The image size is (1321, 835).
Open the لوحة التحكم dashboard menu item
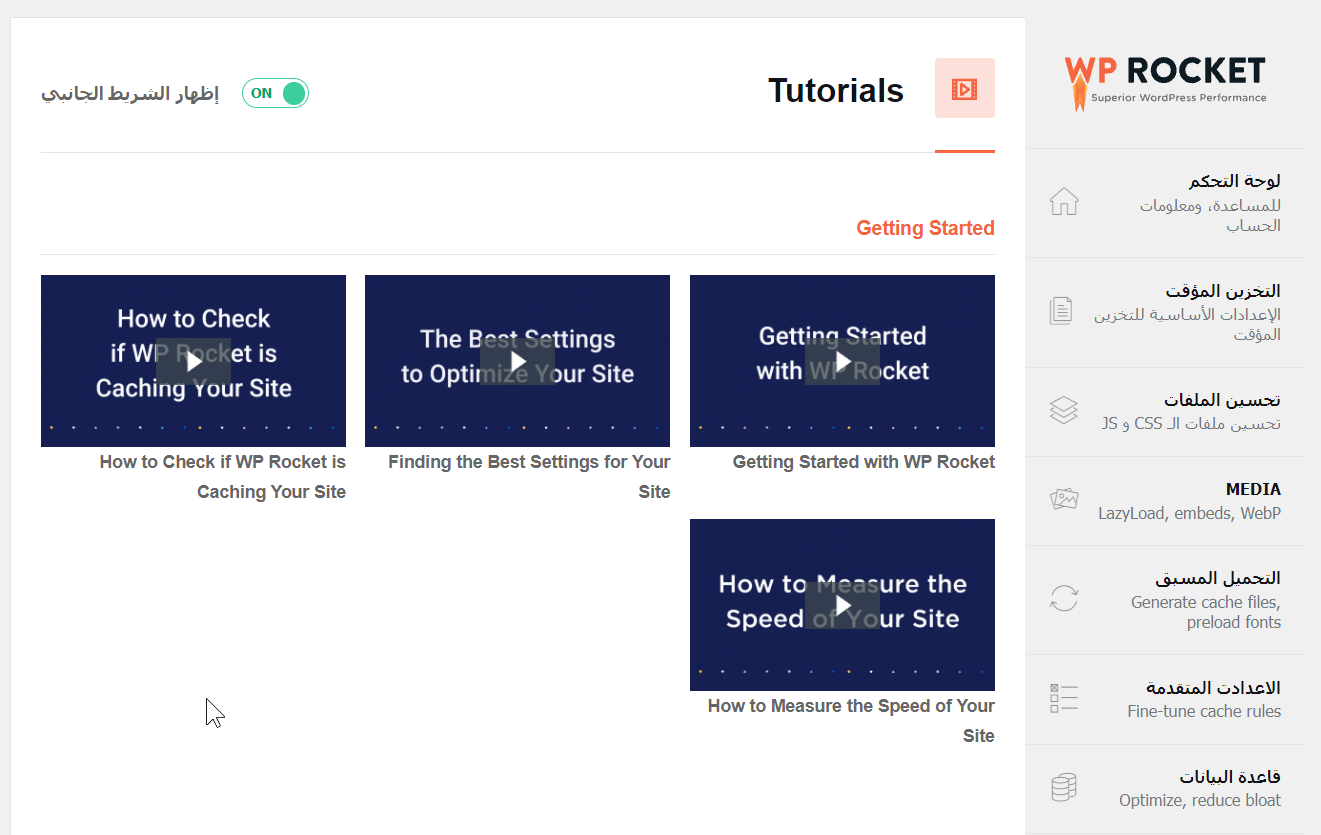point(1166,203)
